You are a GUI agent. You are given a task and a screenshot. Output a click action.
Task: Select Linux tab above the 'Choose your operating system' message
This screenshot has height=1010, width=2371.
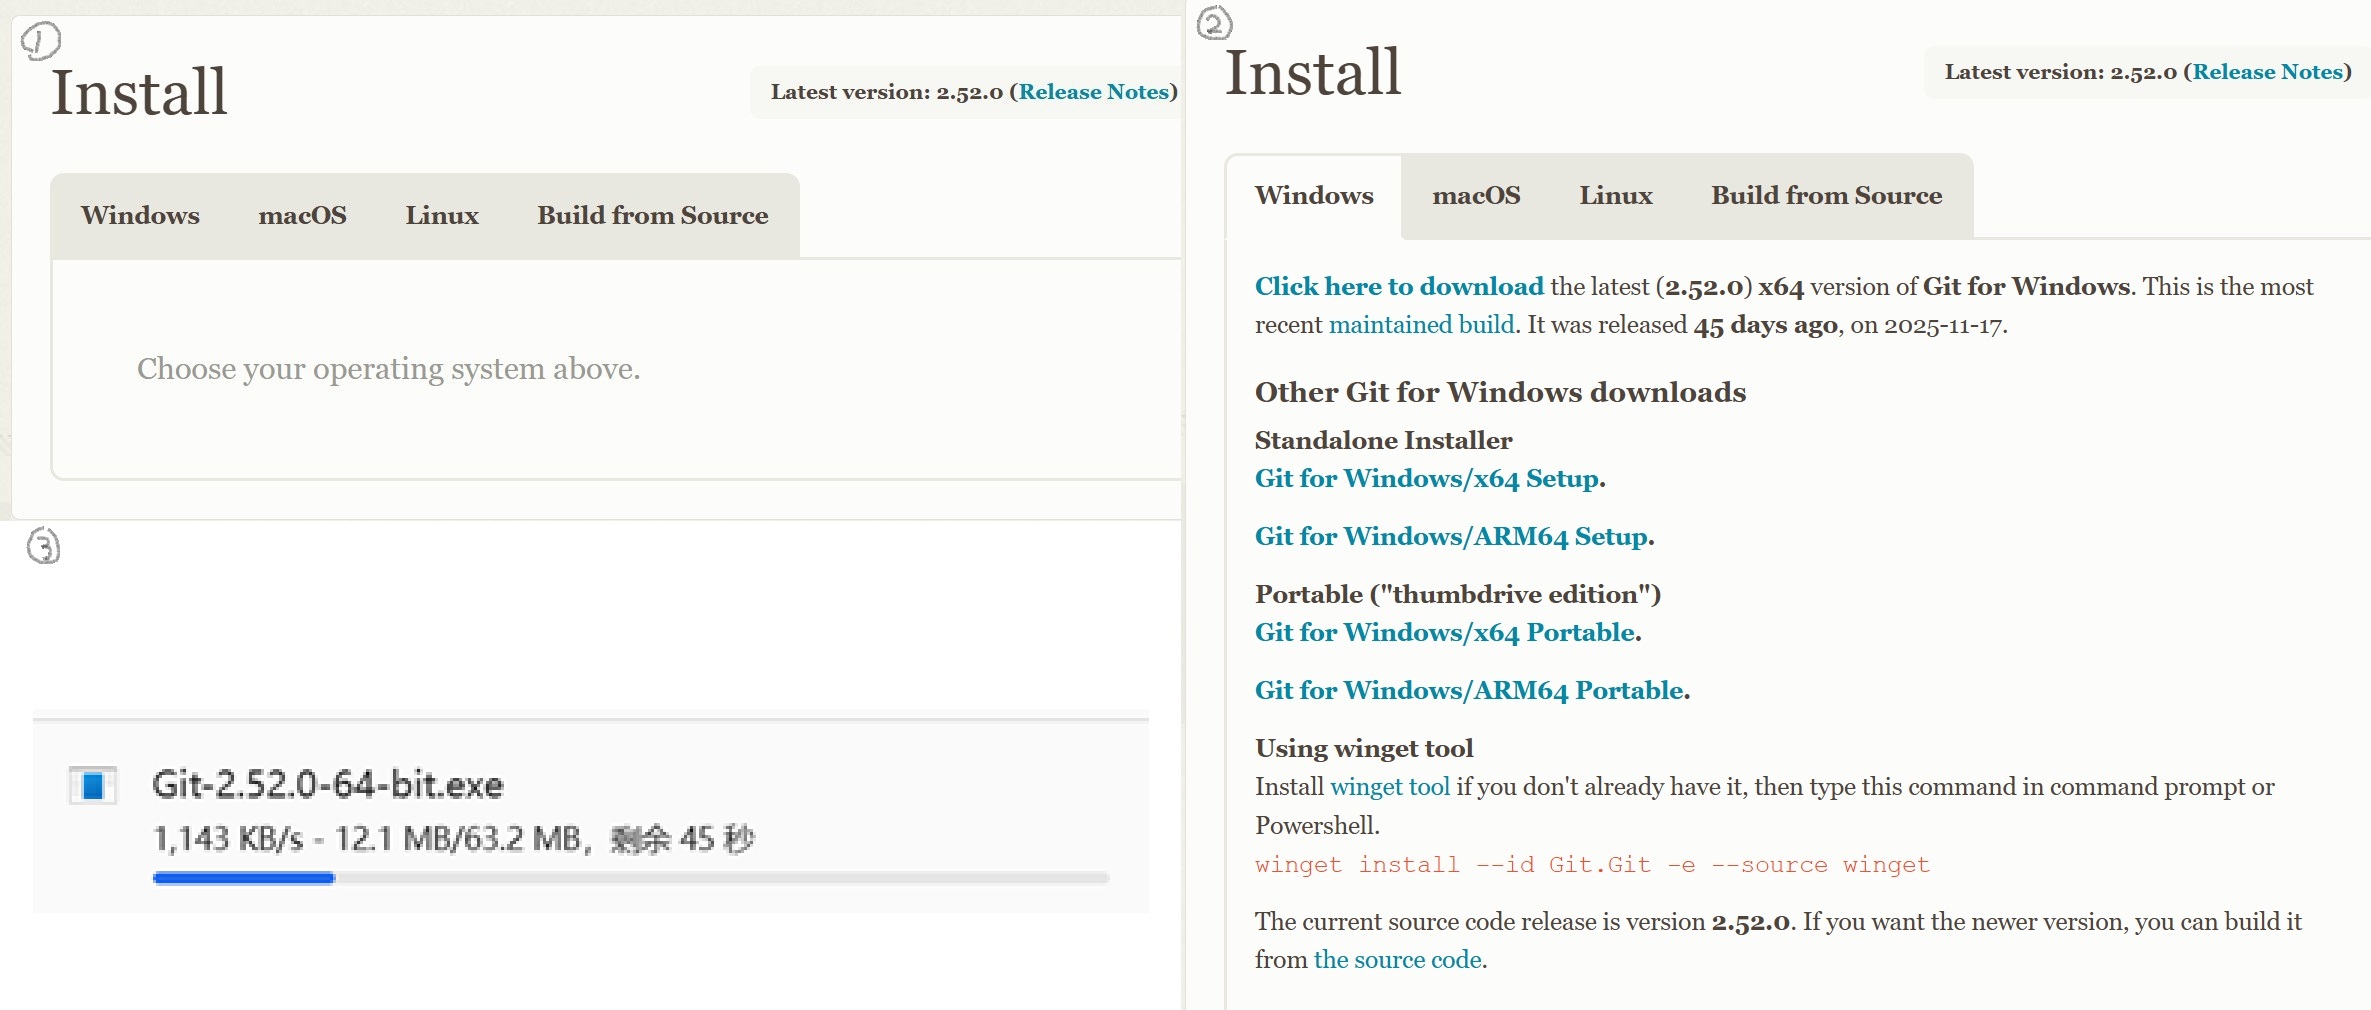pyautogui.click(x=441, y=216)
